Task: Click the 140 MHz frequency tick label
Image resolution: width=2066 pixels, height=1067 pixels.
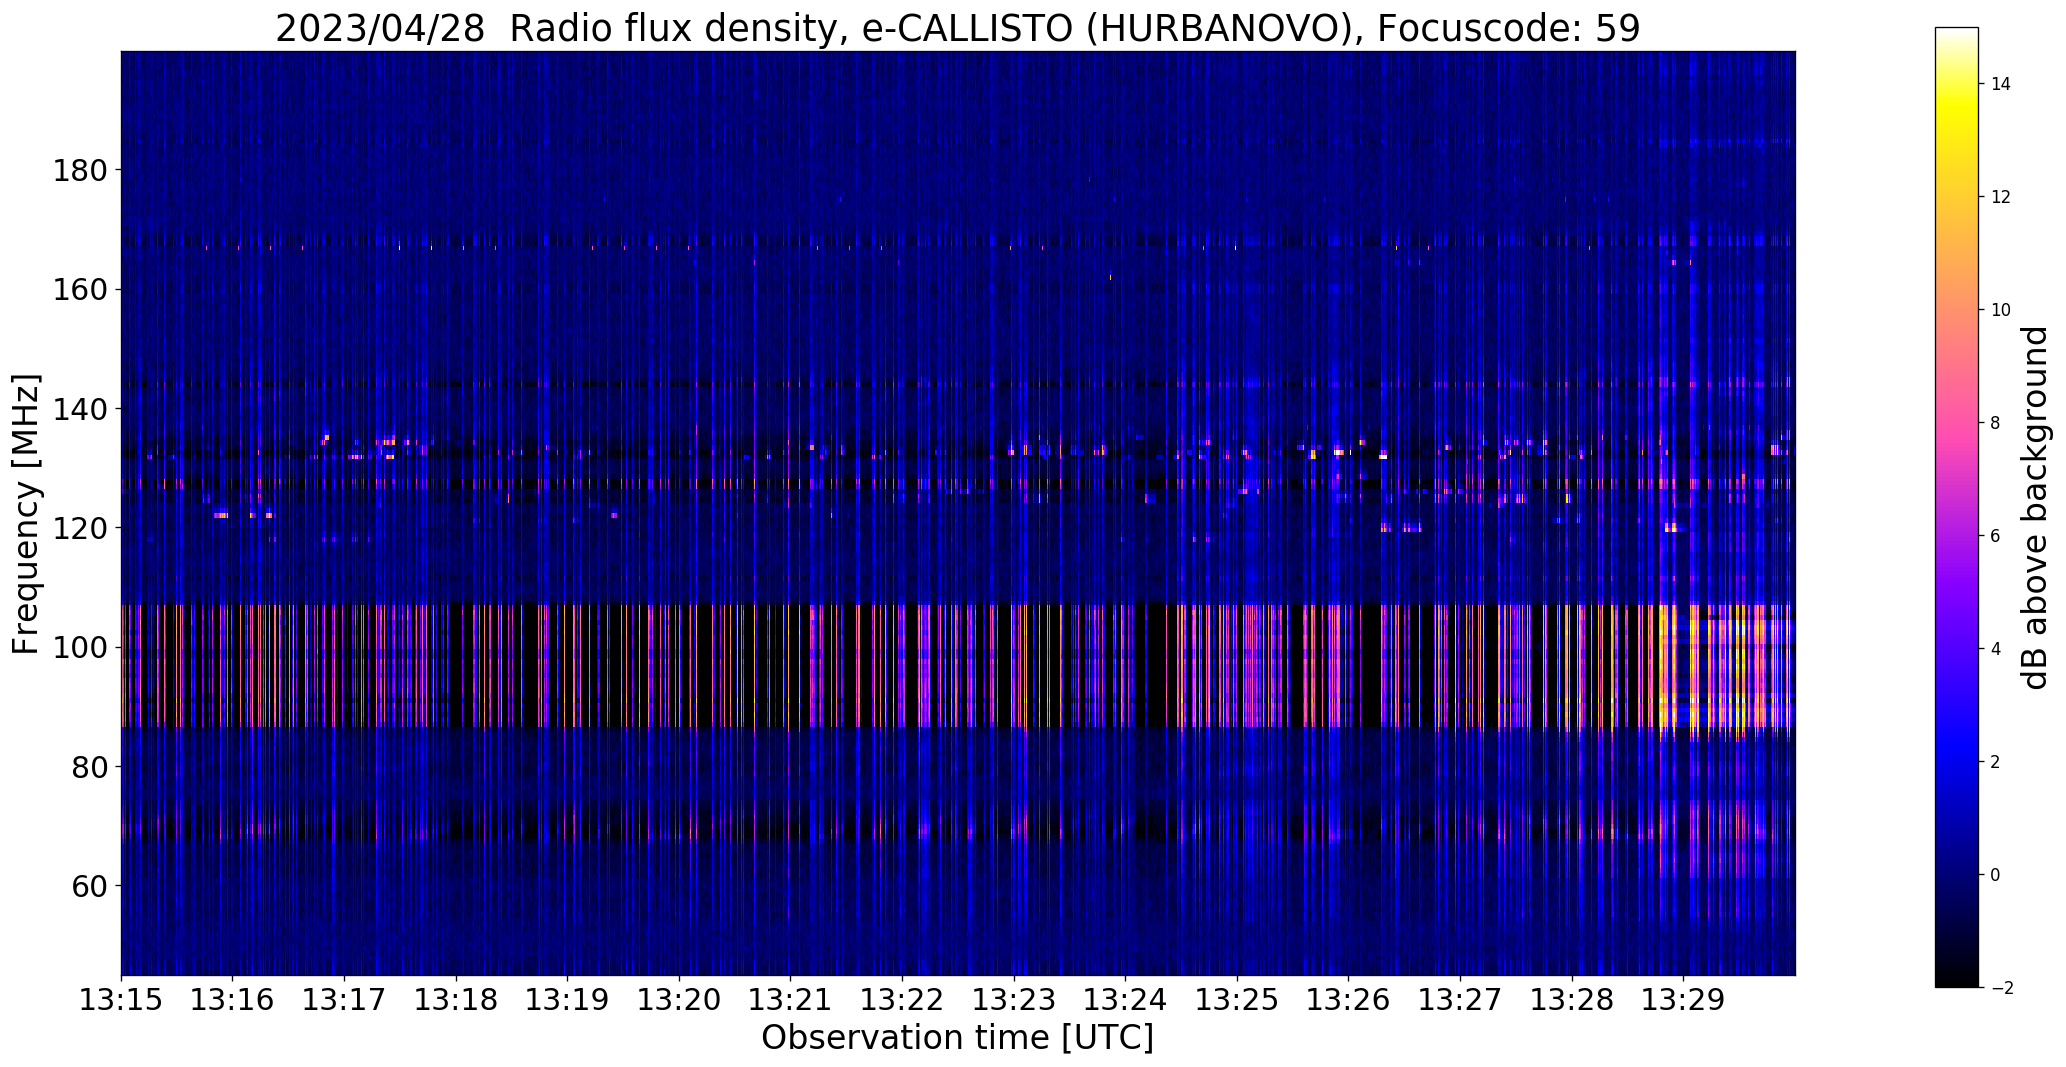Action: tap(78, 409)
